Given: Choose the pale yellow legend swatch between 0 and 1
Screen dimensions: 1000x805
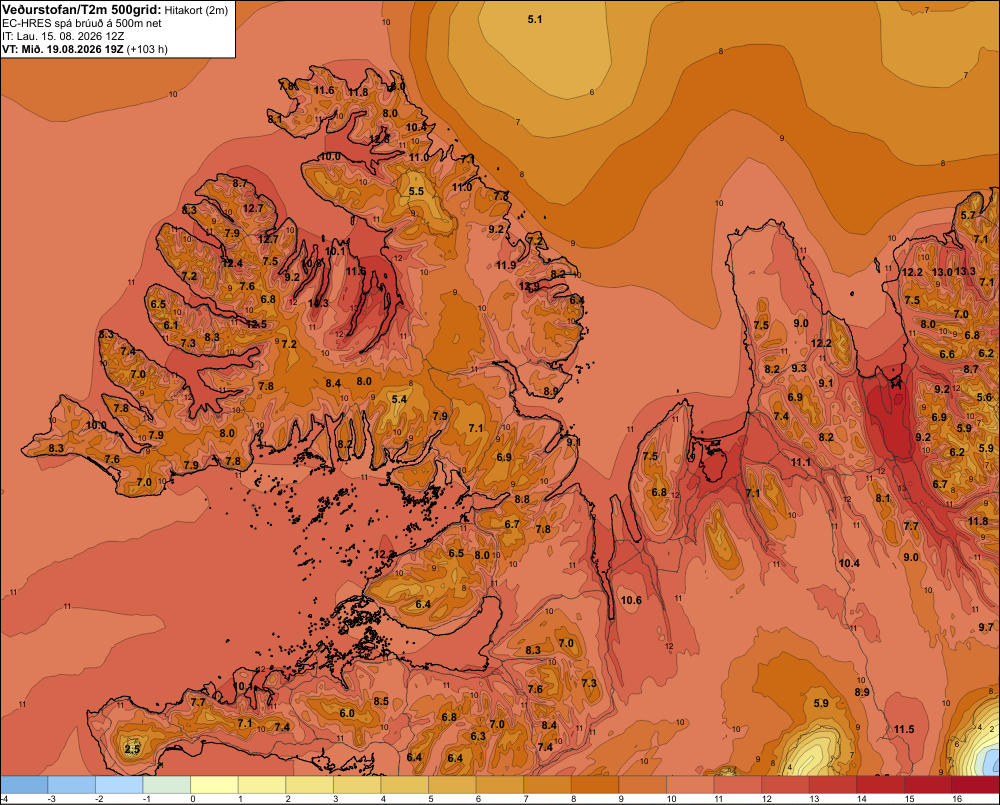Looking at the screenshot, I should [x=214, y=784].
